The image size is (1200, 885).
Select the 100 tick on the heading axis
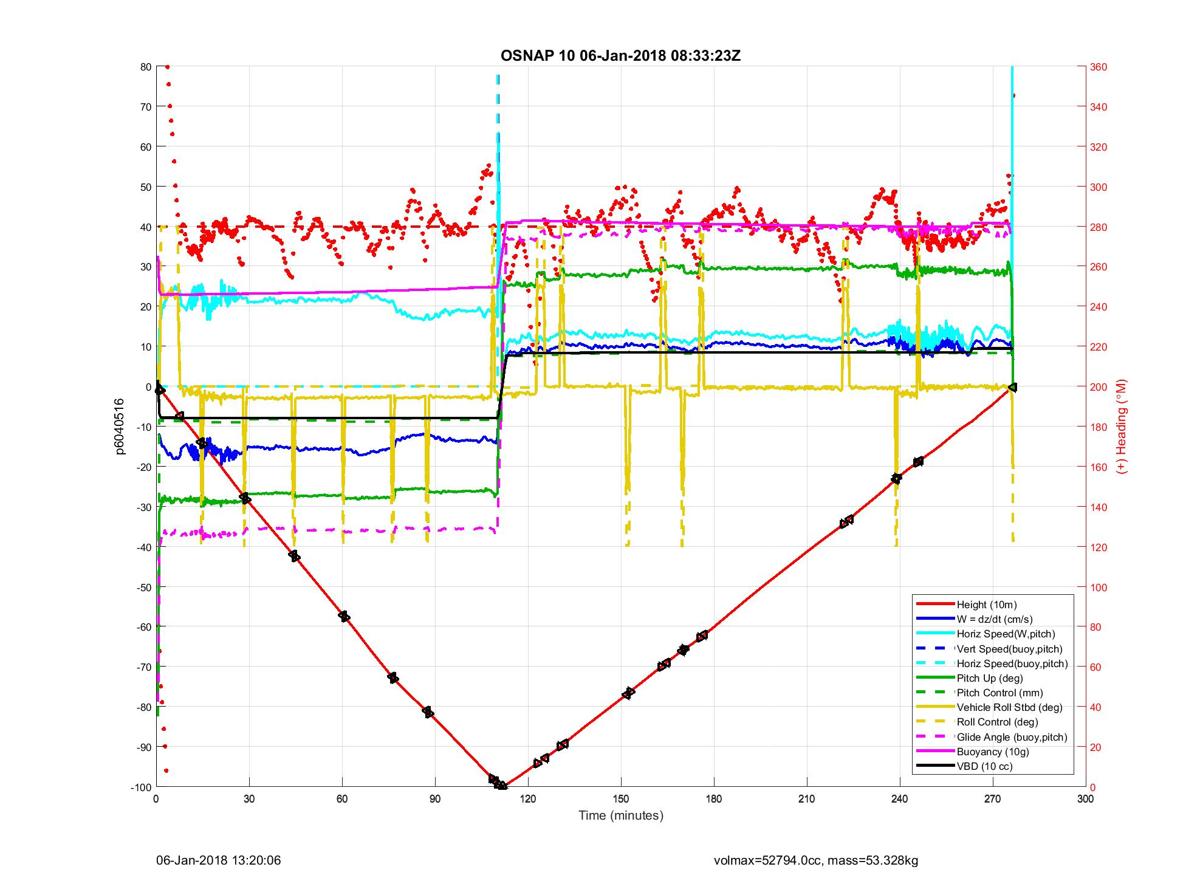pos(1099,587)
